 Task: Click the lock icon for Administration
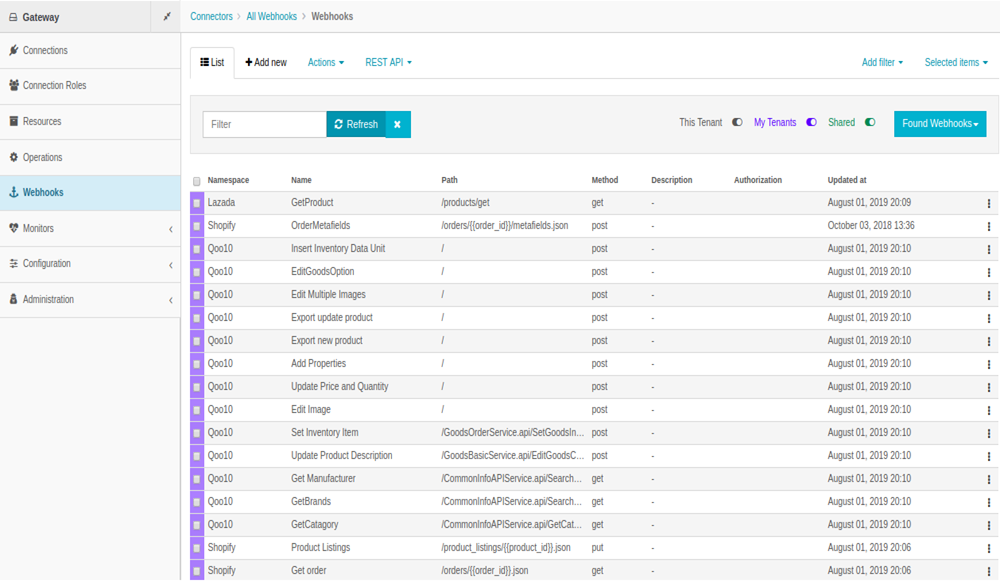[x=13, y=299]
